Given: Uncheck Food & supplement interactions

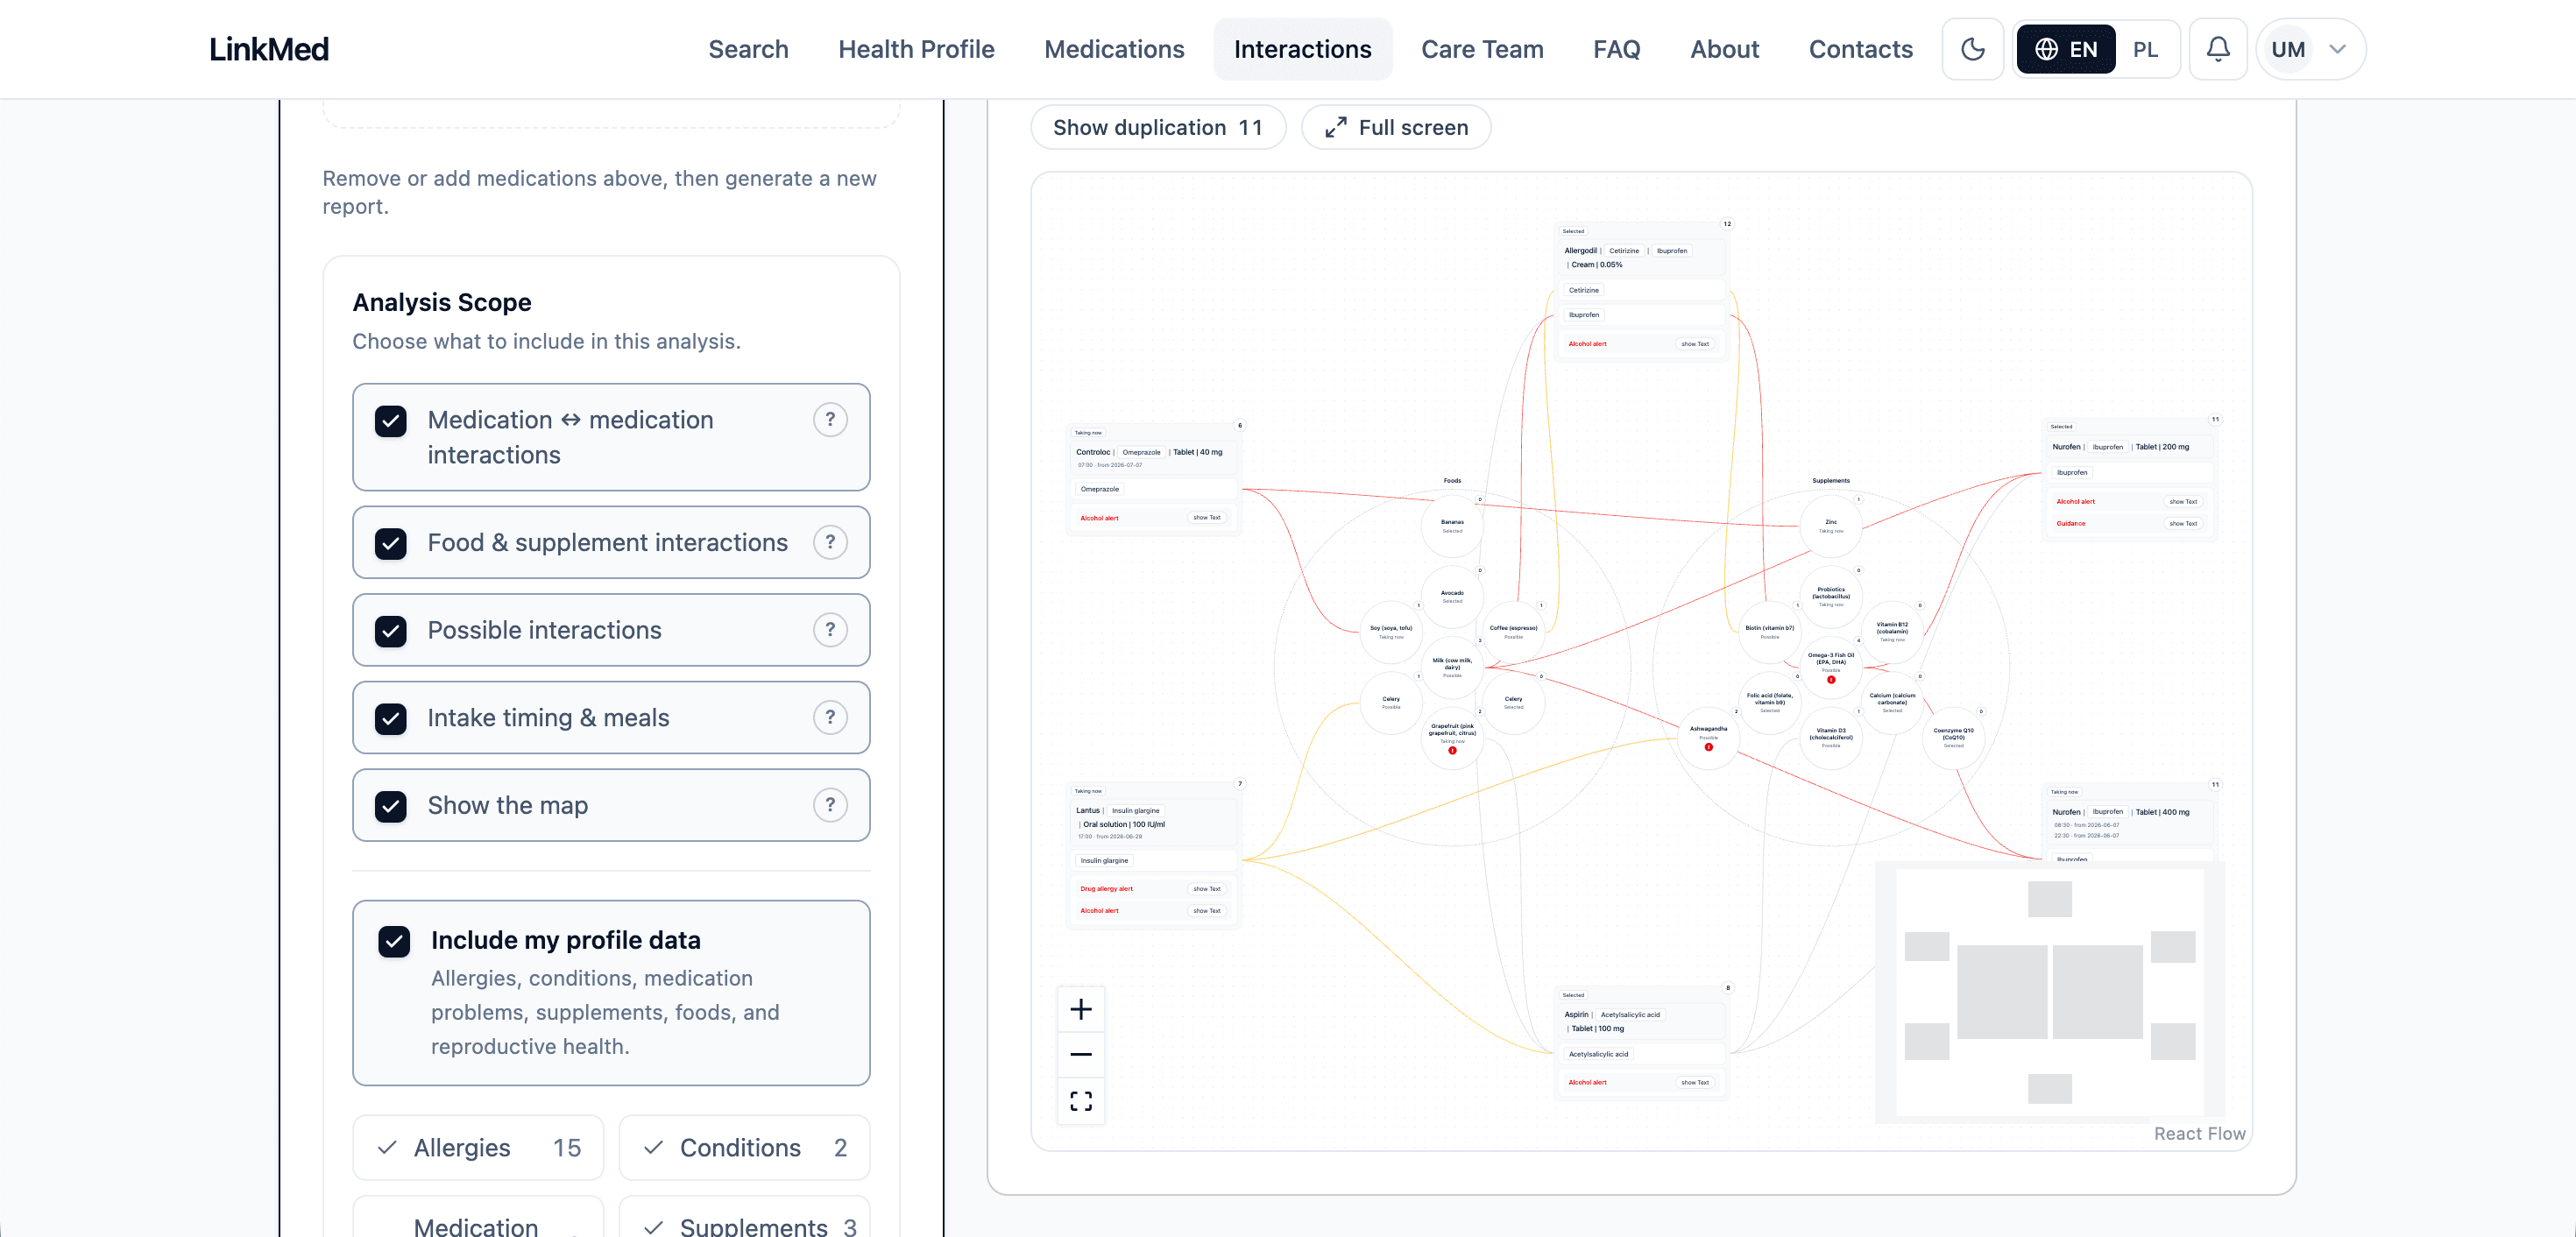Looking at the screenshot, I should point(391,543).
